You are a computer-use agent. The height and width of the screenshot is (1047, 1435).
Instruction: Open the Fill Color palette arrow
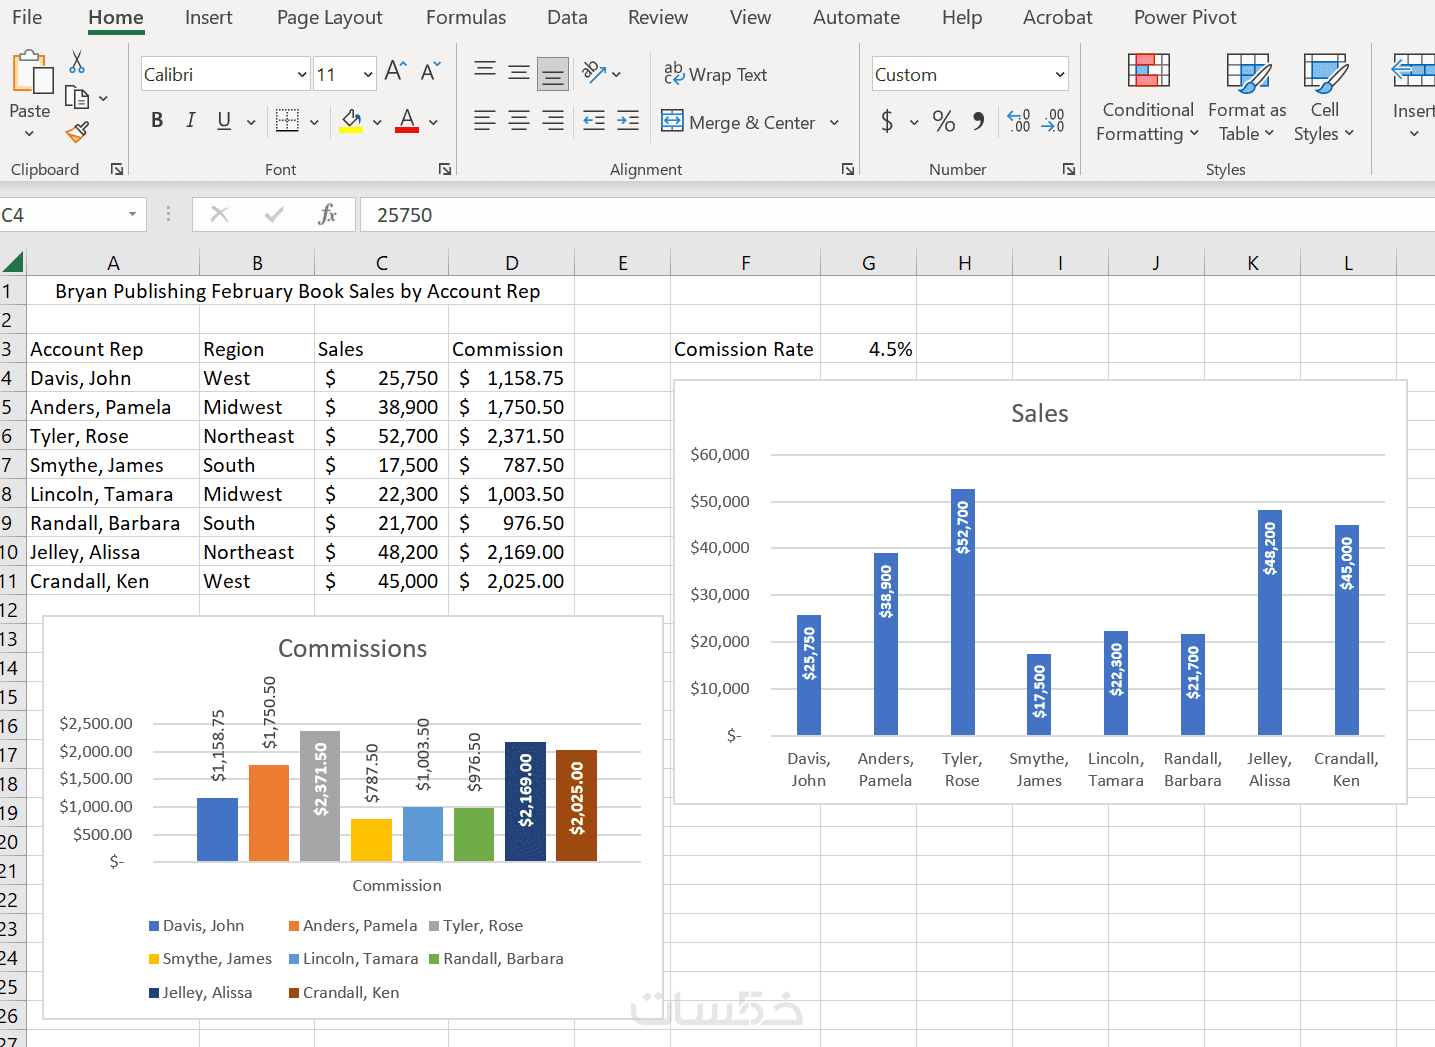[377, 122]
